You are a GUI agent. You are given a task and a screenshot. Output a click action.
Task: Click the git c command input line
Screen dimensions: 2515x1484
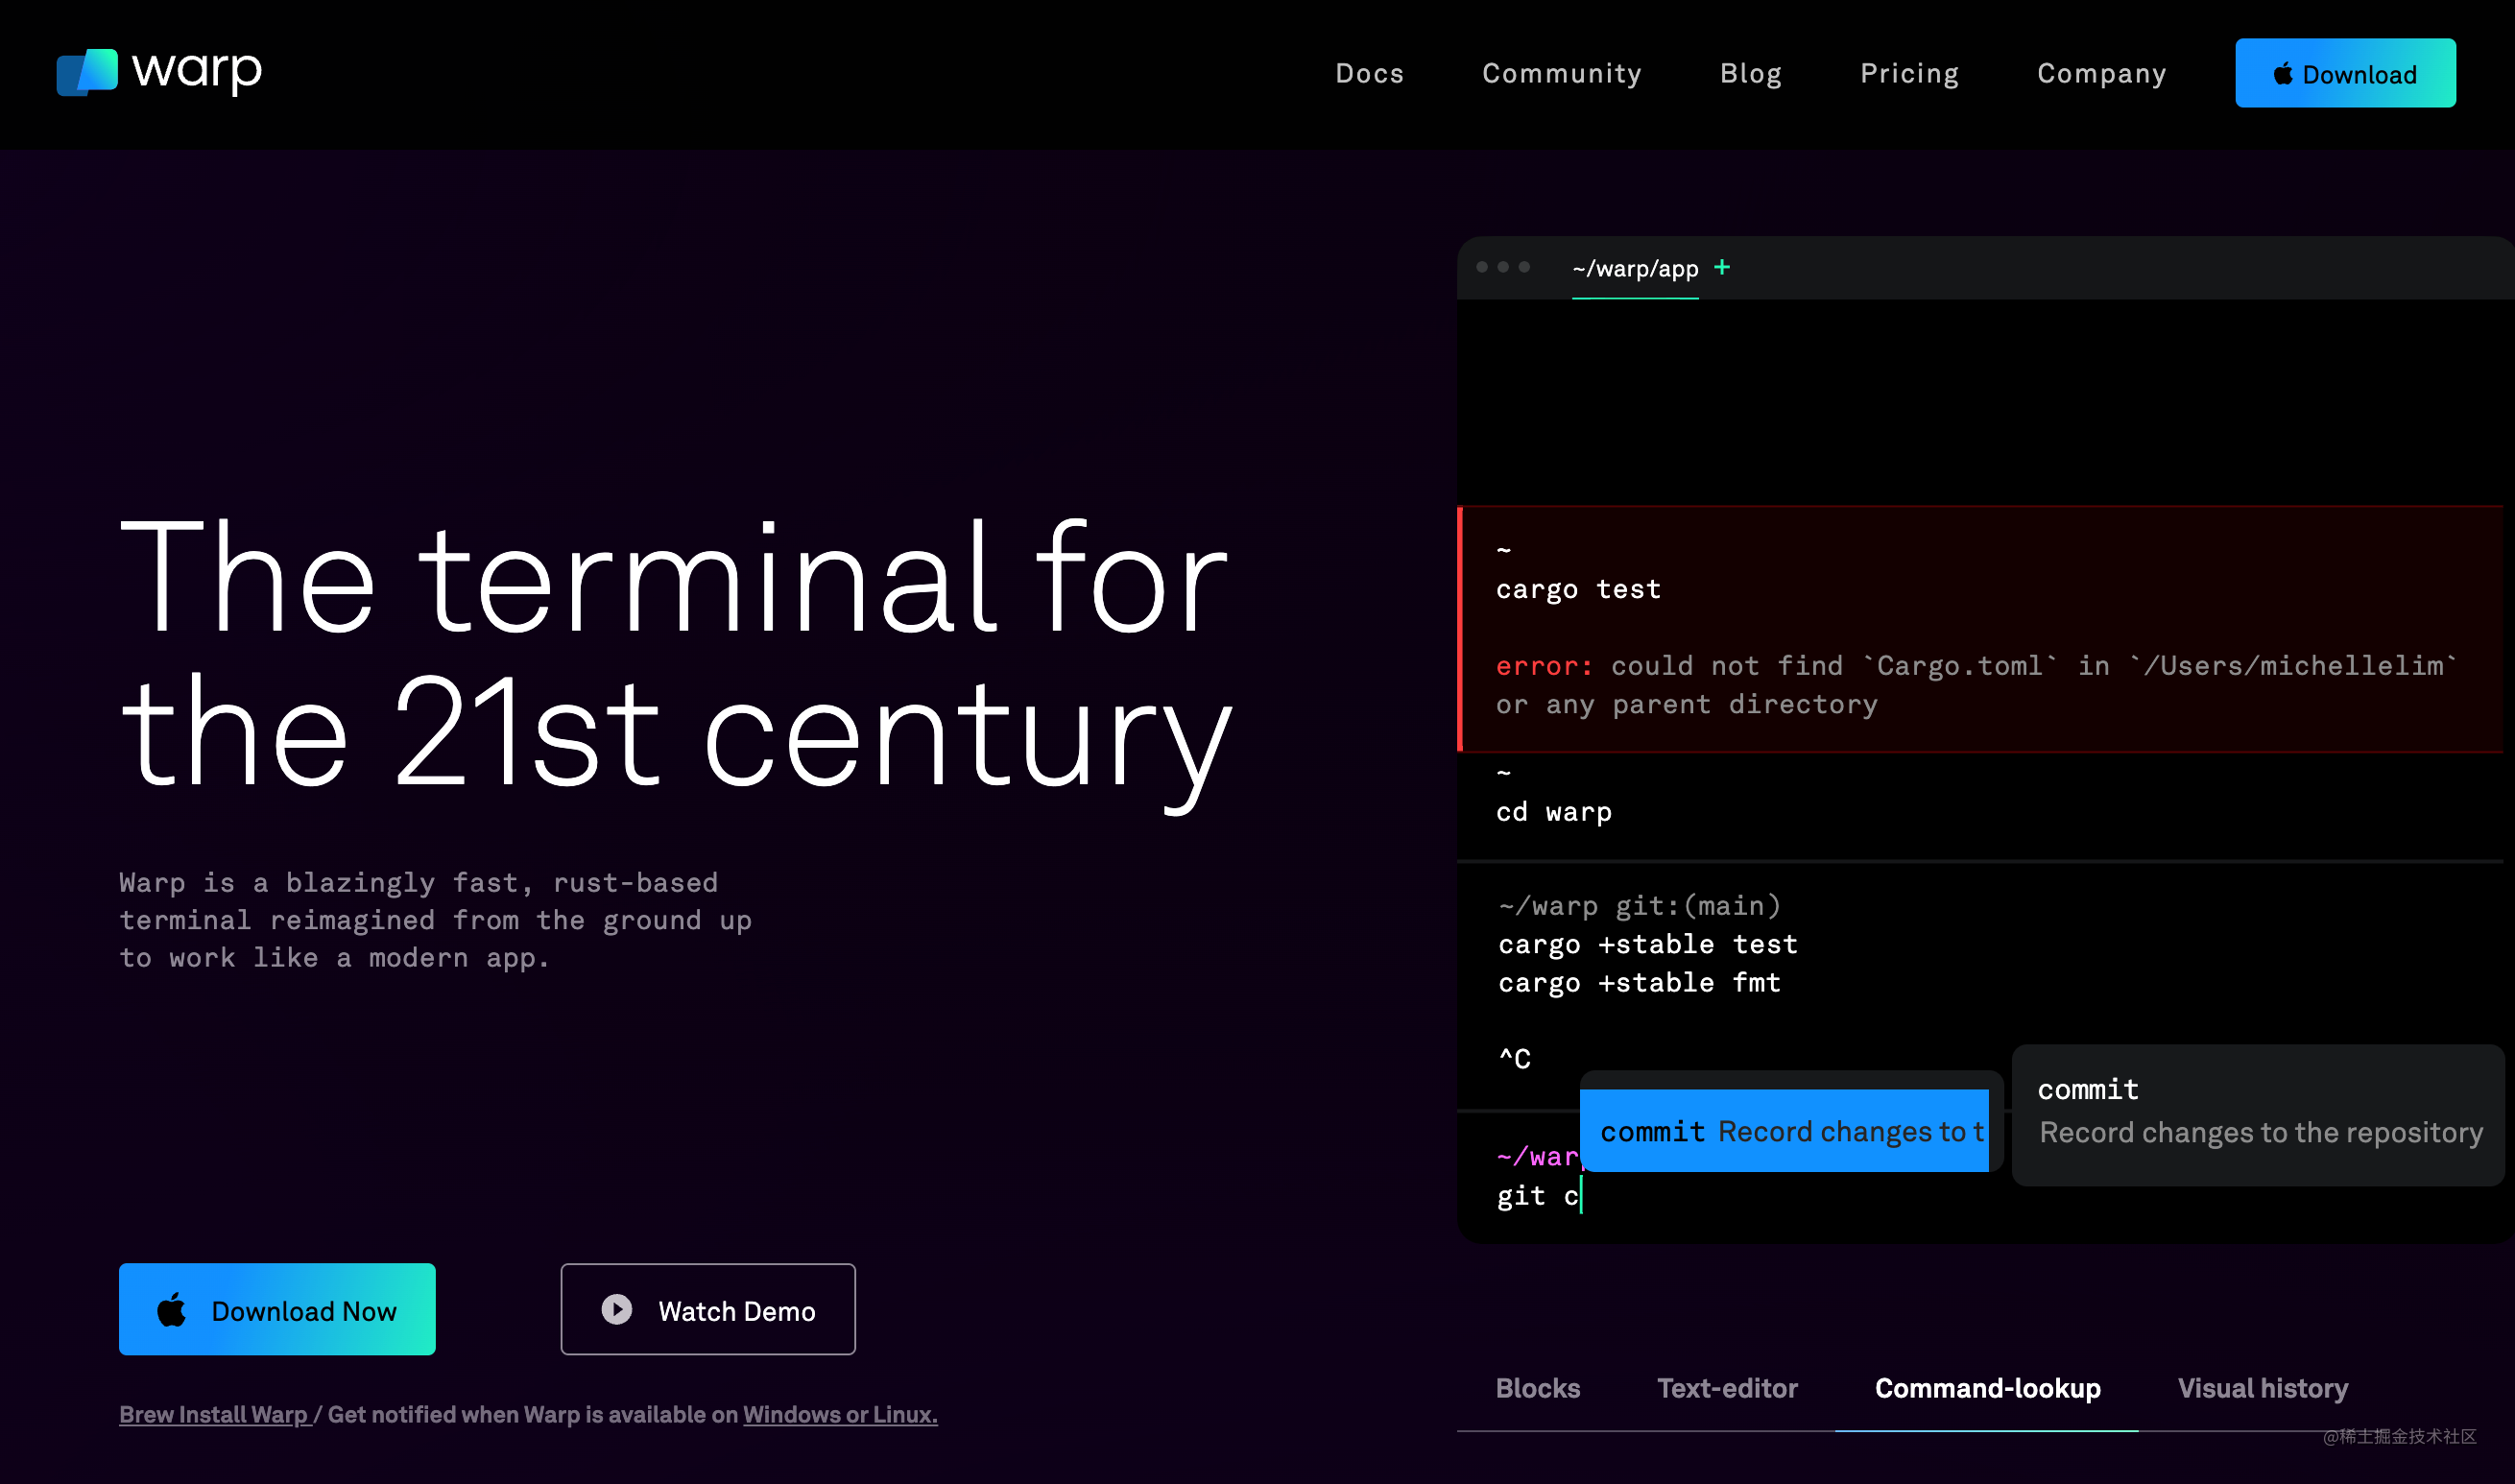(x=1540, y=1196)
